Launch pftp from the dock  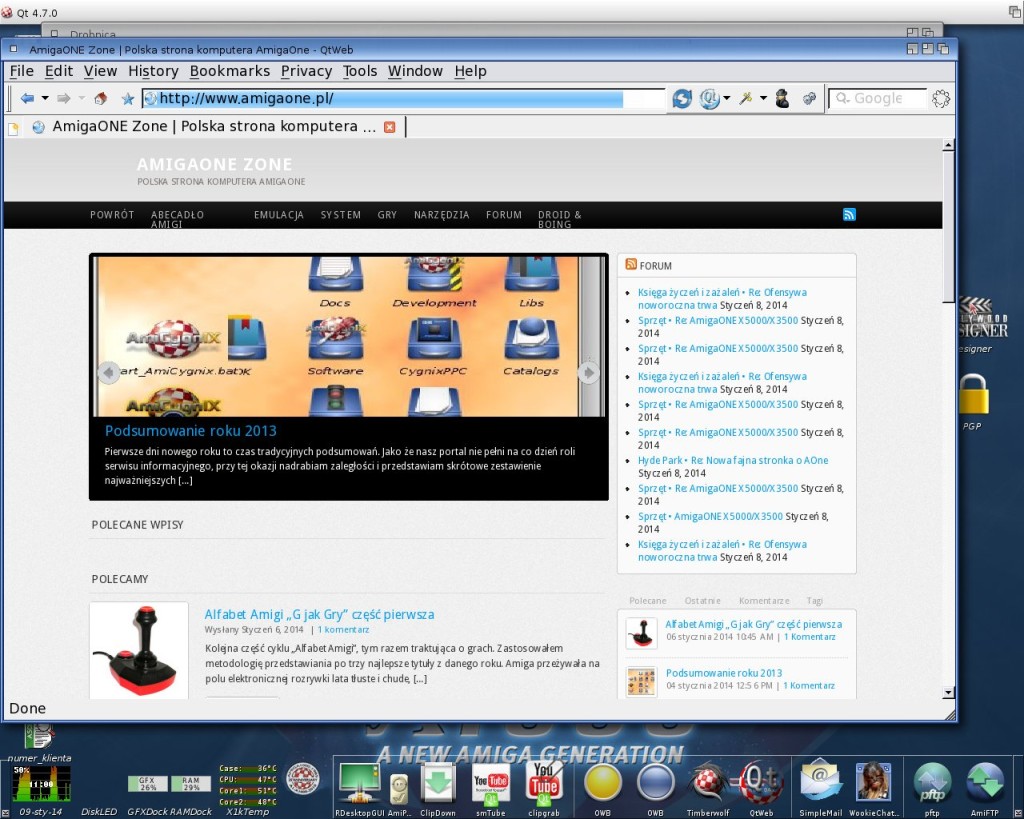click(932, 782)
